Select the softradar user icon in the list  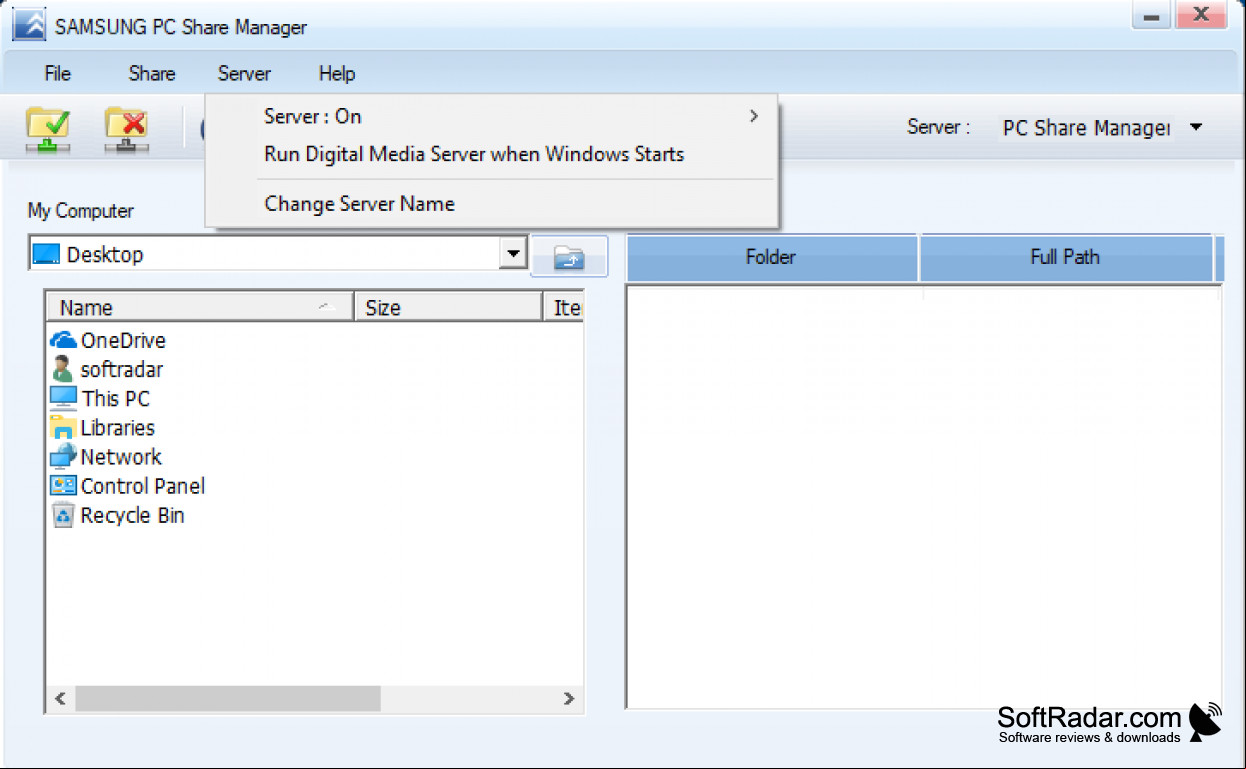pyautogui.click(x=63, y=369)
